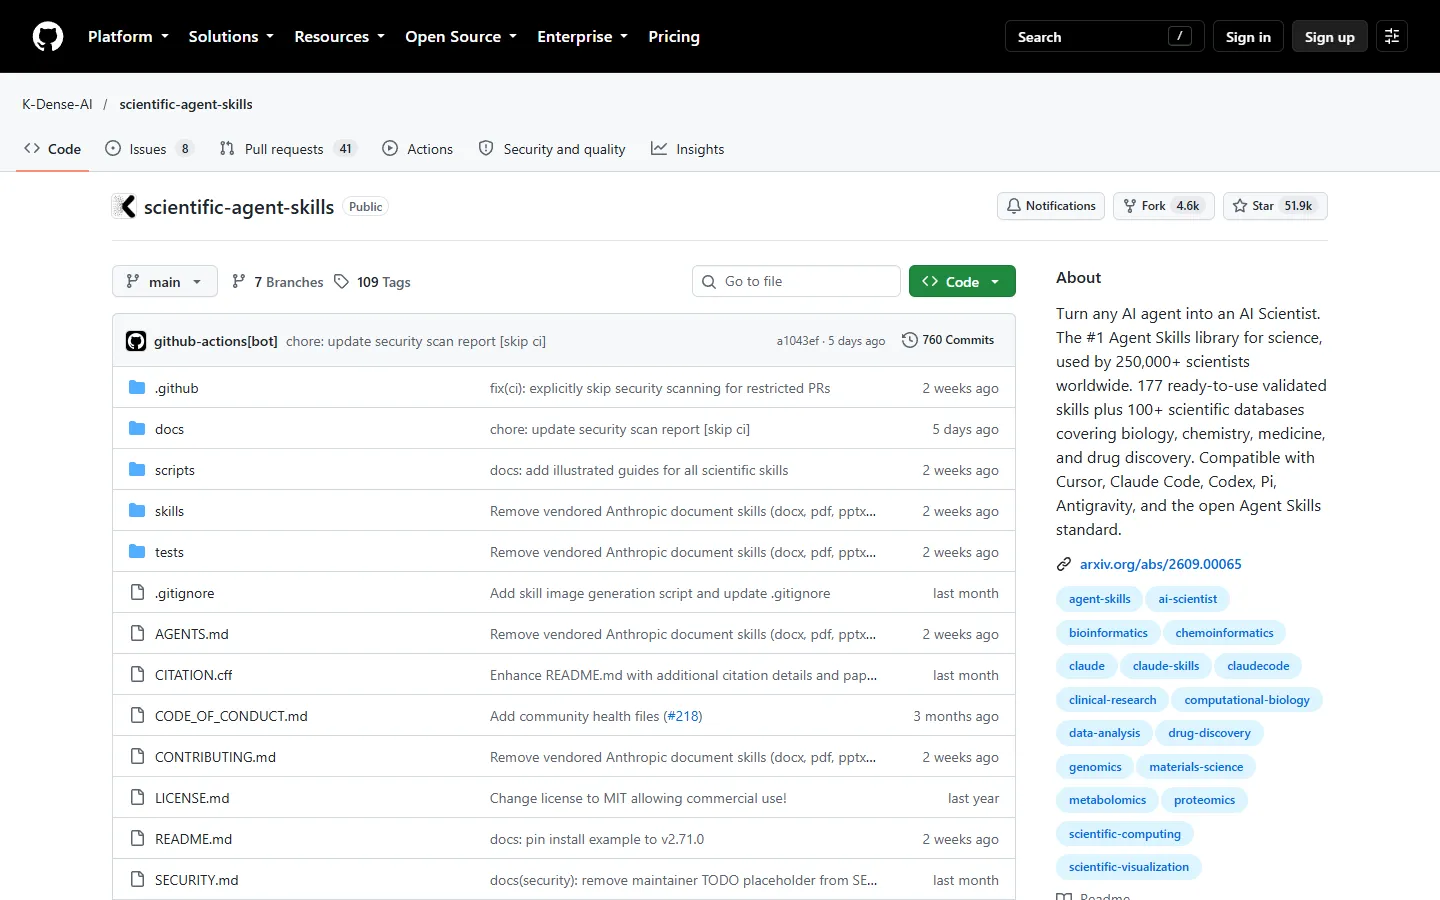Click the Fork icon button
The height and width of the screenshot is (900, 1440).
click(1130, 206)
